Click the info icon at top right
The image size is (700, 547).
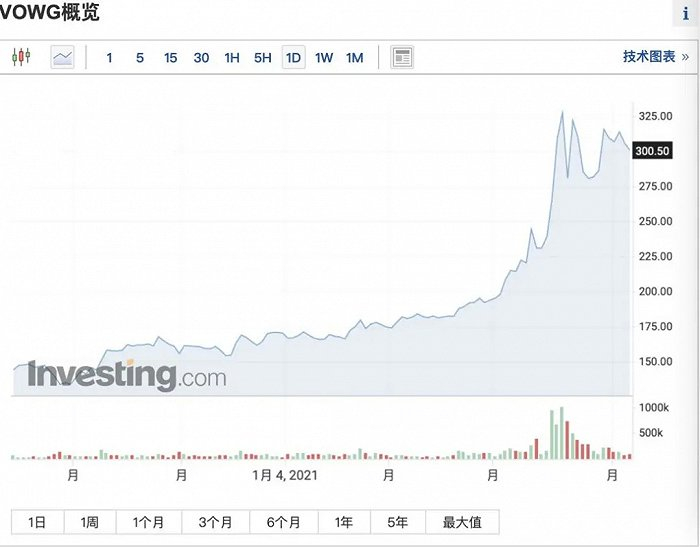pyautogui.click(x=686, y=15)
